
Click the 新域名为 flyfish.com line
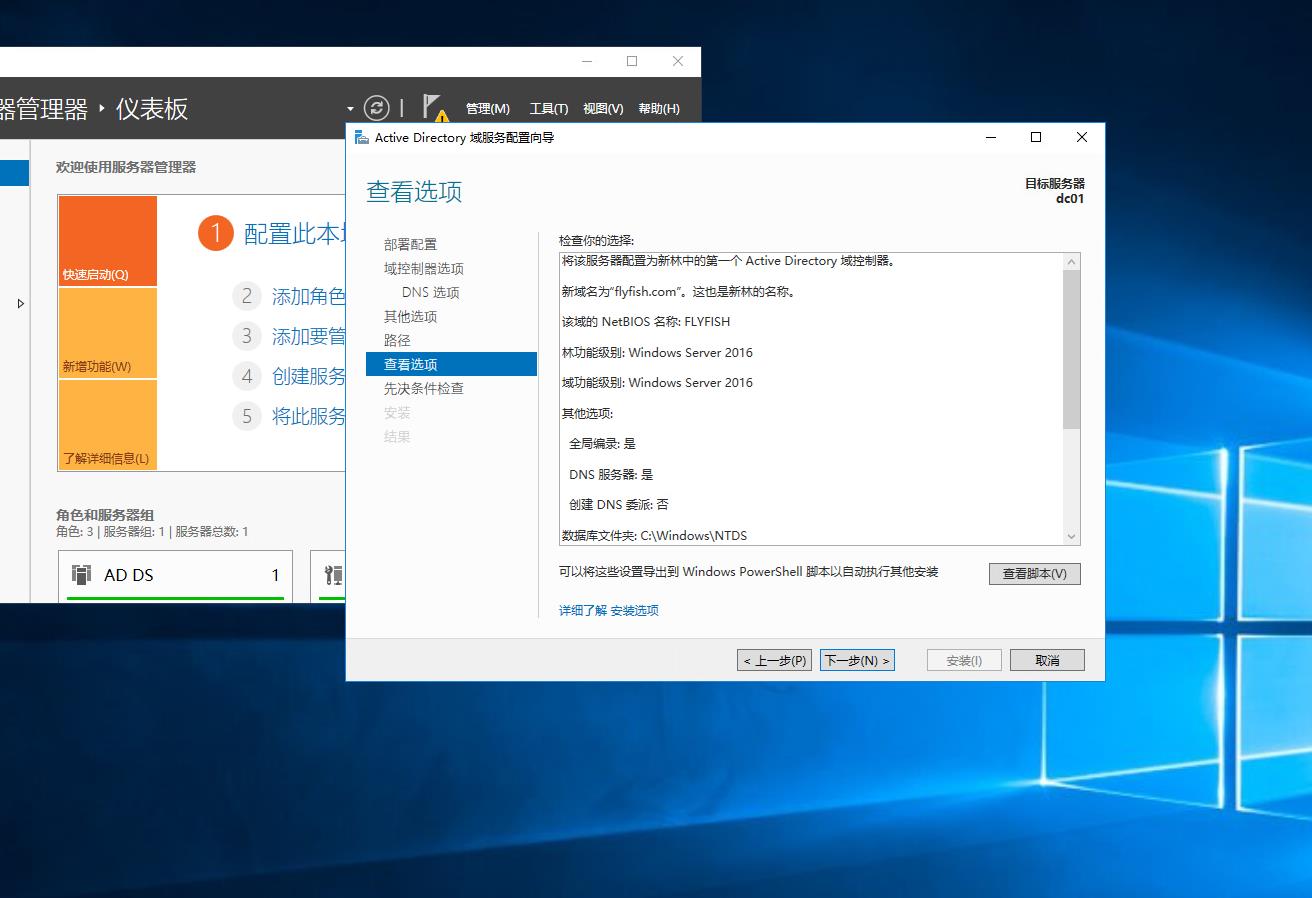tap(679, 292)
